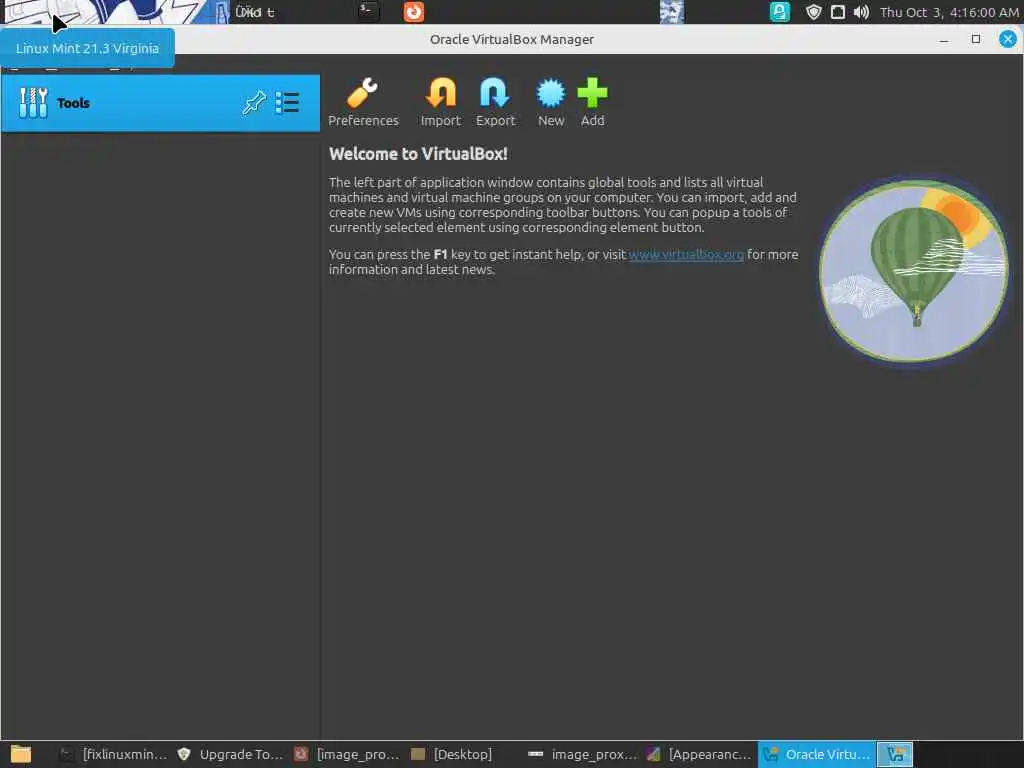The height and width of the screenshot is (768, 1024).
Task: Click the Export appliance icon
Action: point(495,103)
